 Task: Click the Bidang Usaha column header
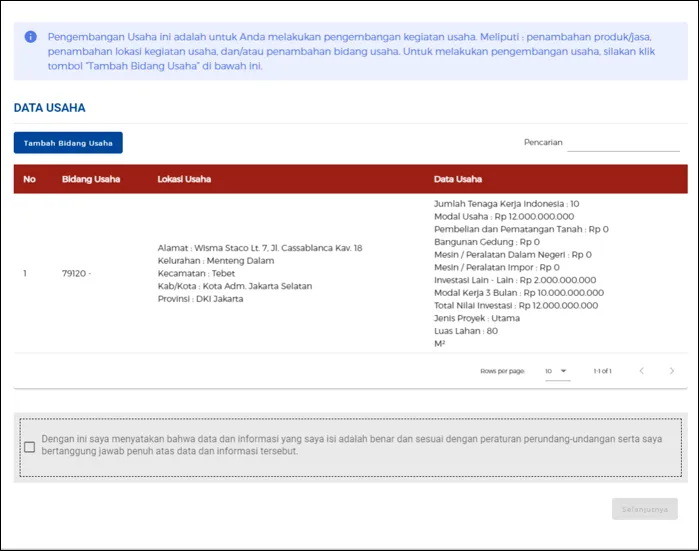[91, 179]
